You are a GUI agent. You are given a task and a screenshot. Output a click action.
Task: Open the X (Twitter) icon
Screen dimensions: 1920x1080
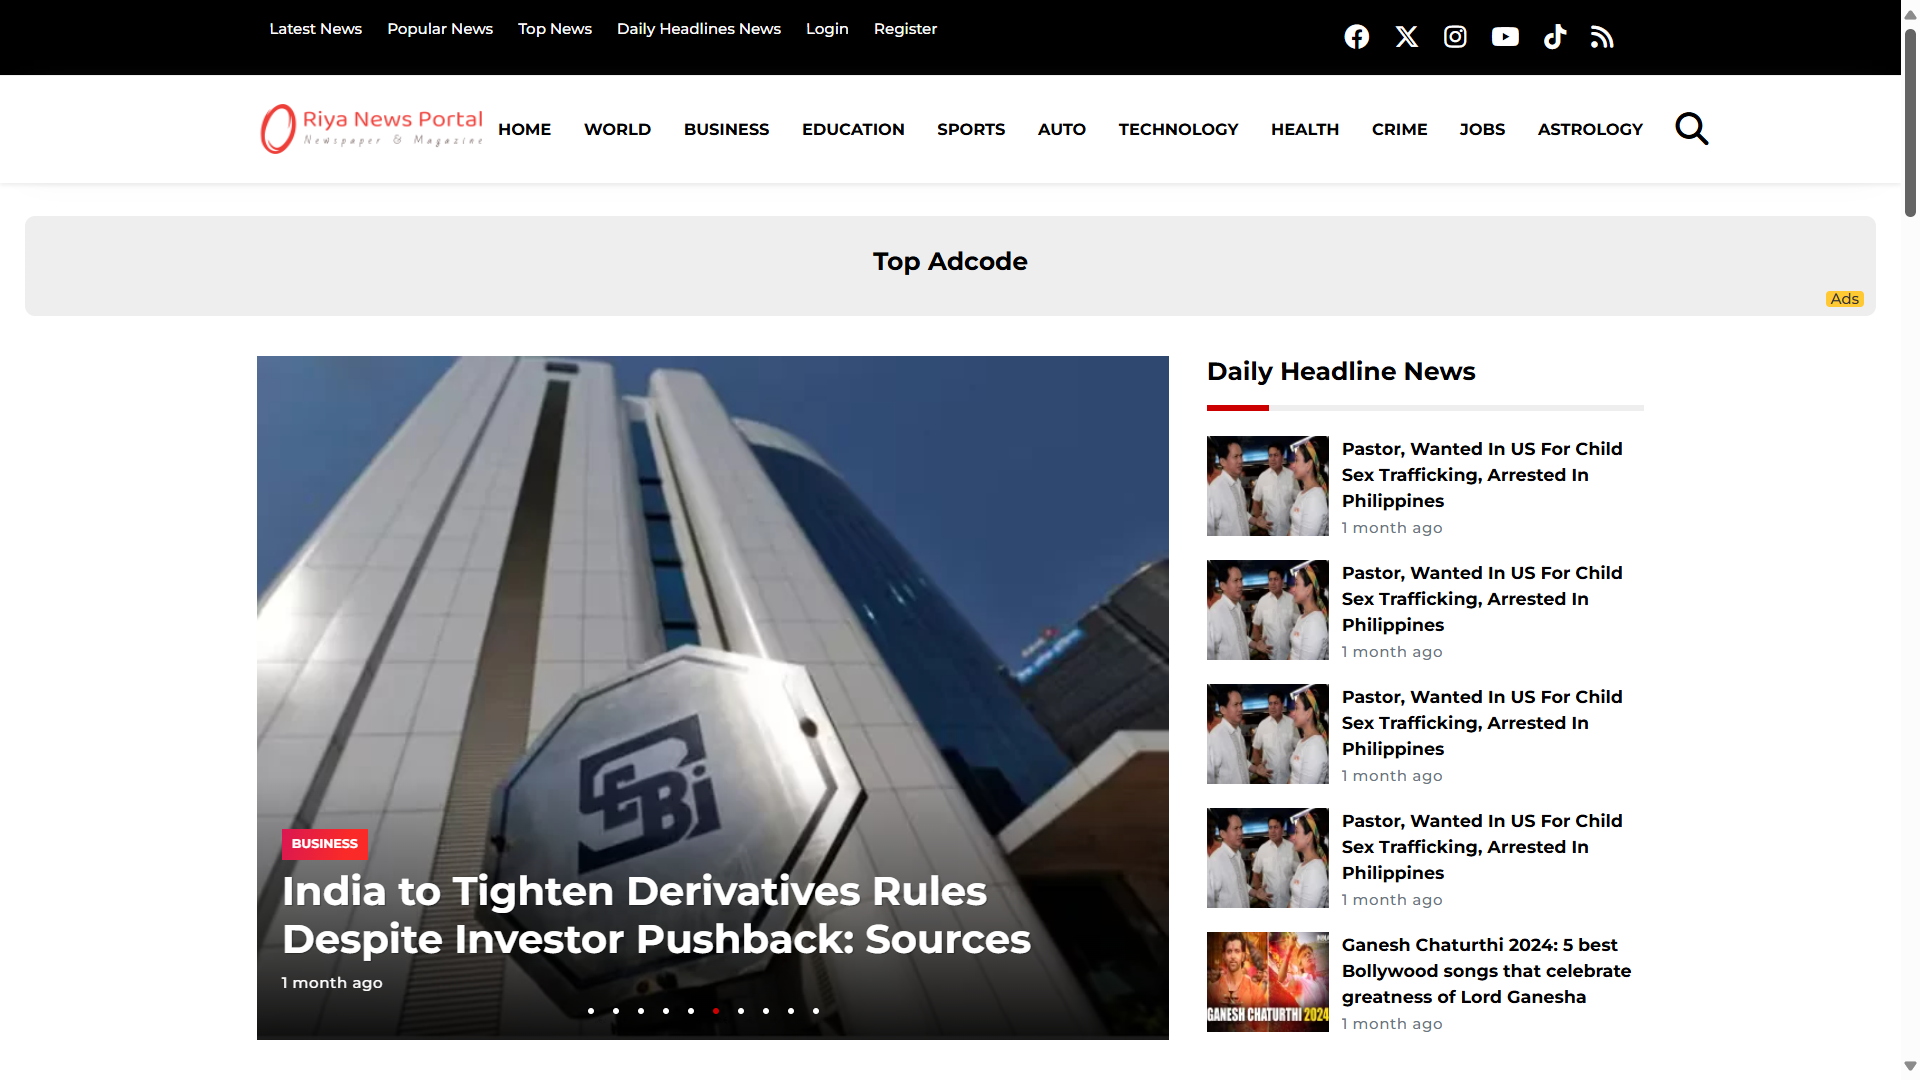coord(1406,37)
